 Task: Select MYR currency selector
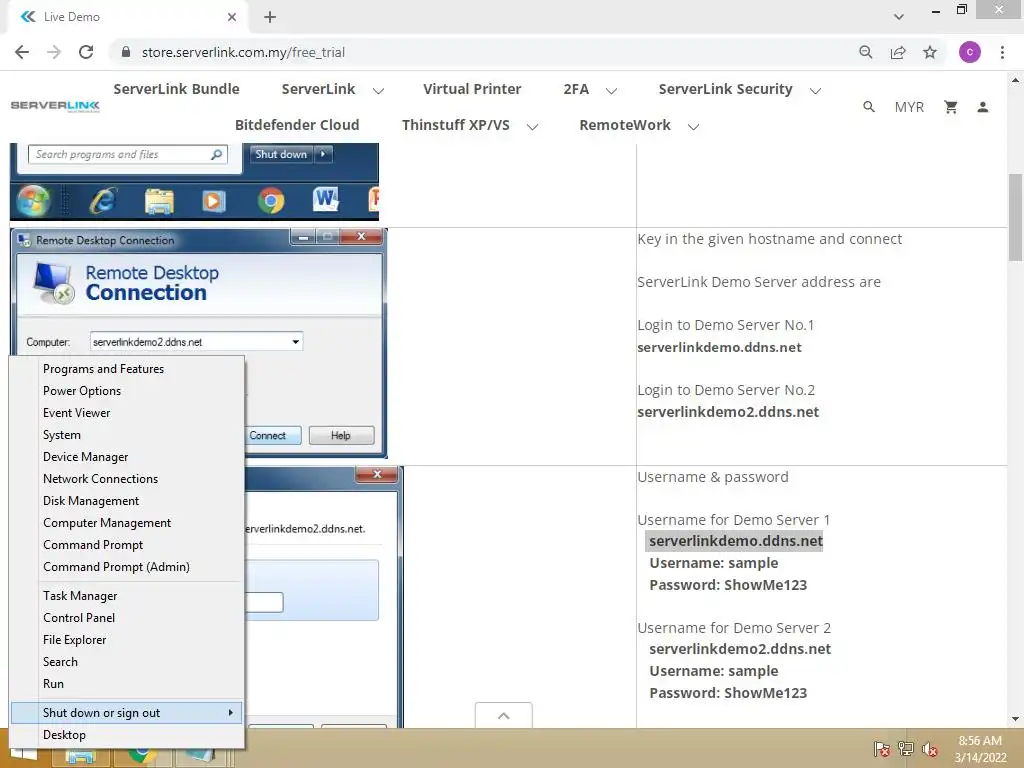click(x=909, y=107)
